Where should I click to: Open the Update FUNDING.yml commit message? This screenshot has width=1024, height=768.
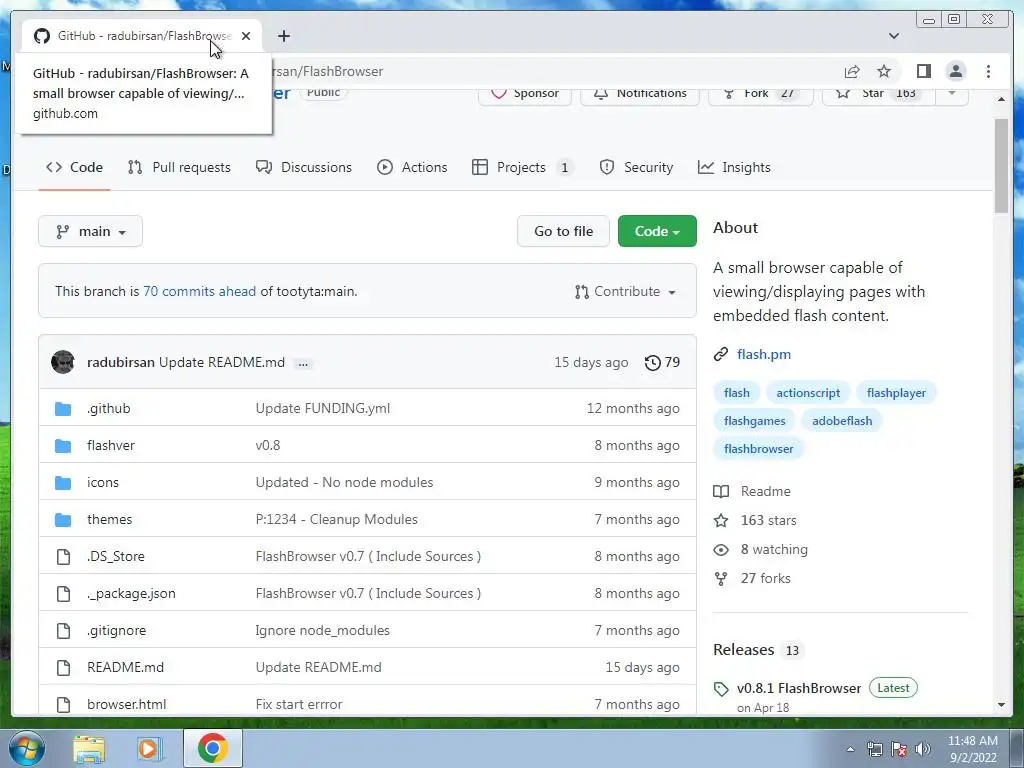(x=323, y=408)
